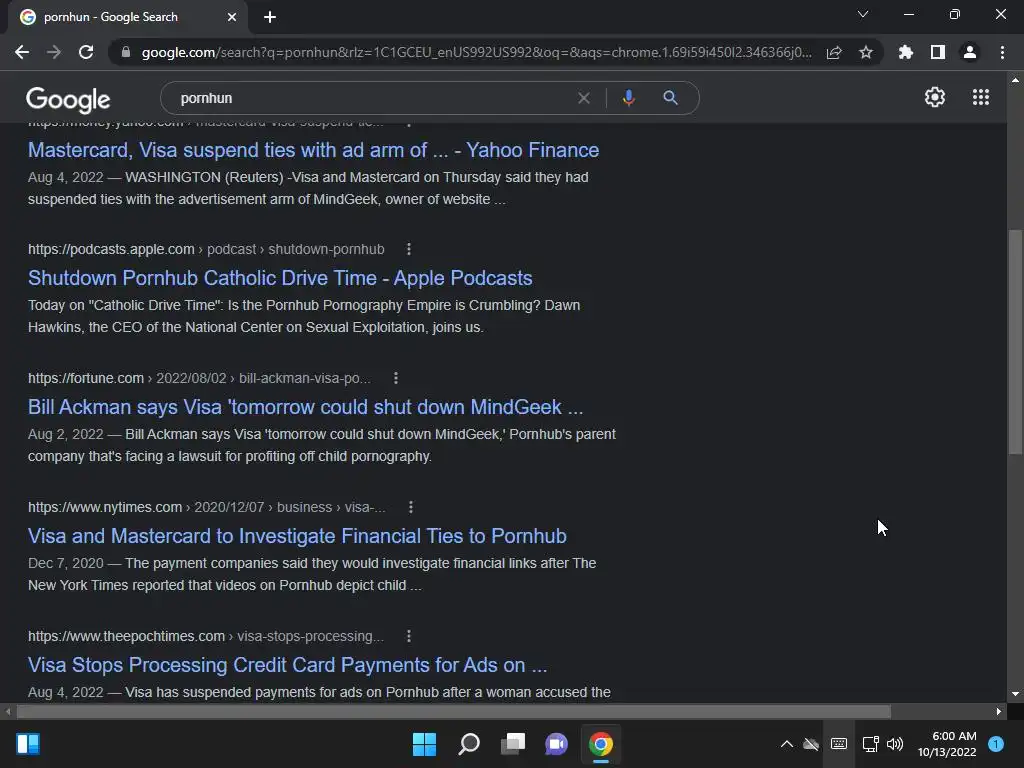Open Google quick settings gear

(935, 97)
